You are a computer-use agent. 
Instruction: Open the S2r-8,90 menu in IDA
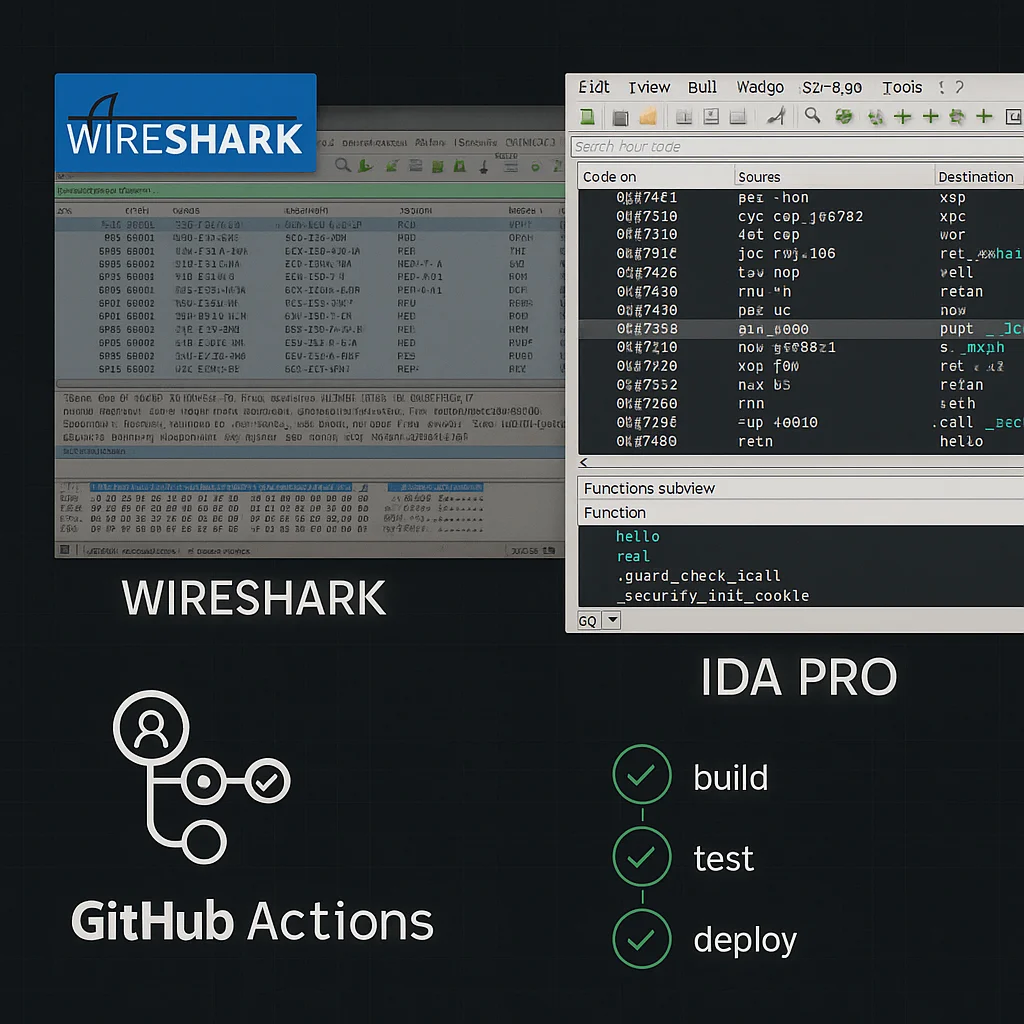coord(832,88)
